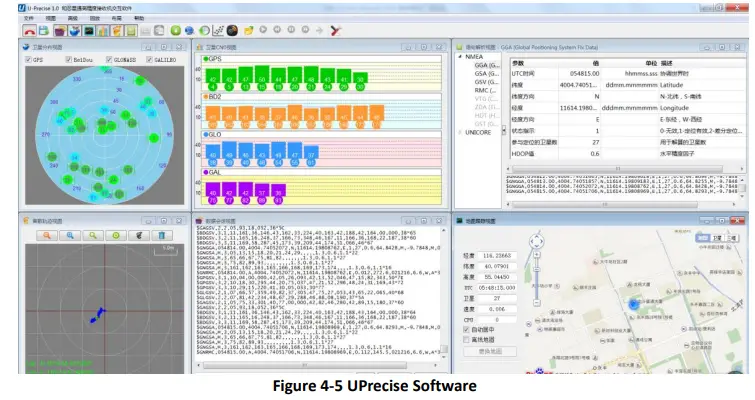Open the black console window toolbar icon
Screen dimensions: 755x400
pyautogui.click(x=89, y=31)
